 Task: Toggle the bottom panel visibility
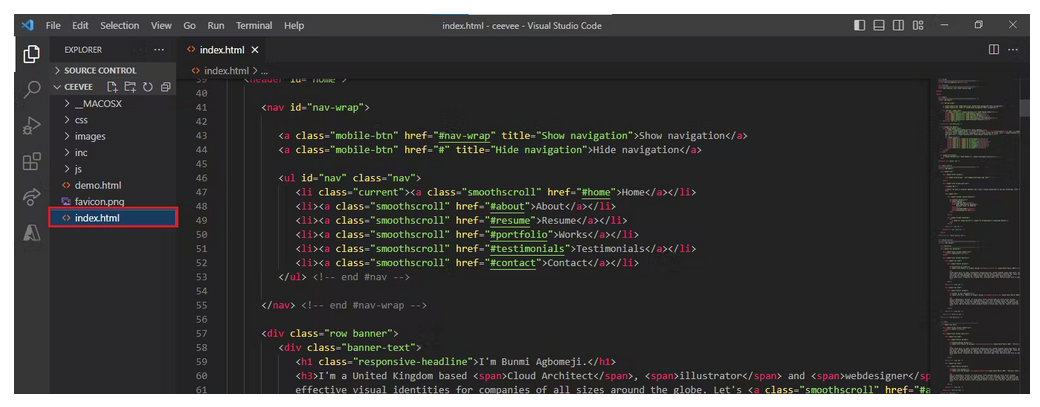[x=879, y=25]
